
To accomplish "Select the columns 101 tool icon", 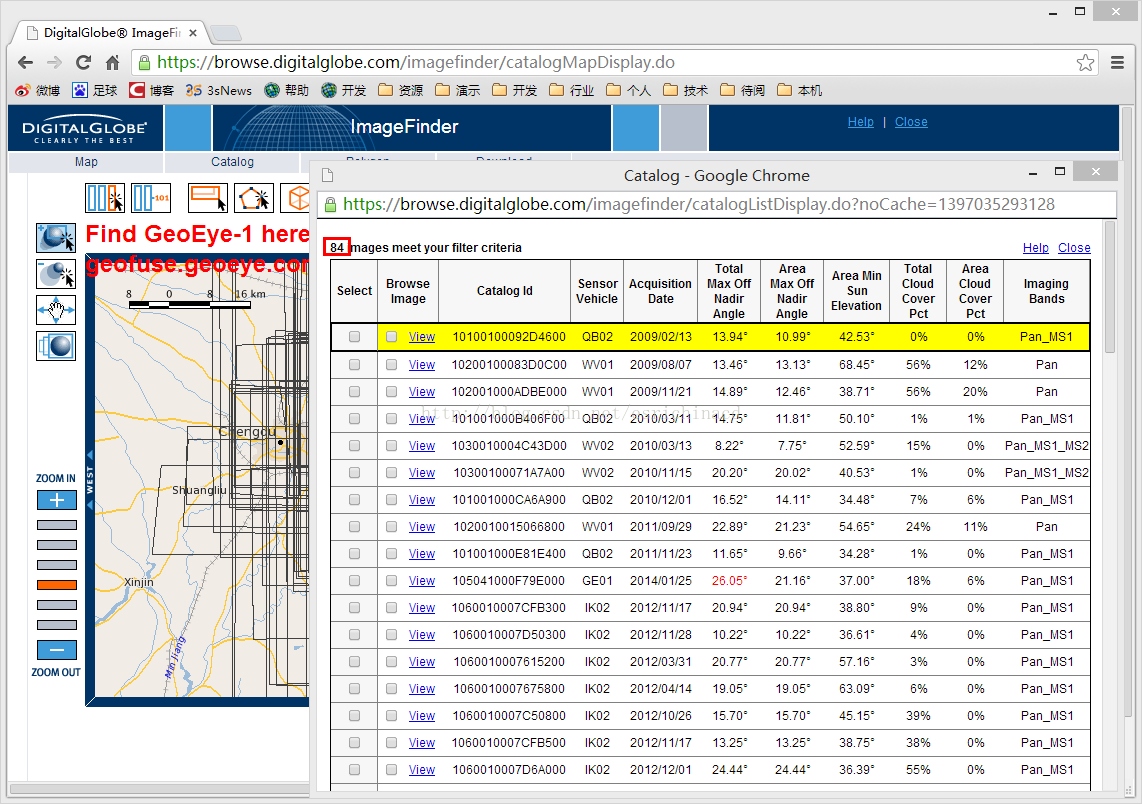I will click(x=151, y=197).
